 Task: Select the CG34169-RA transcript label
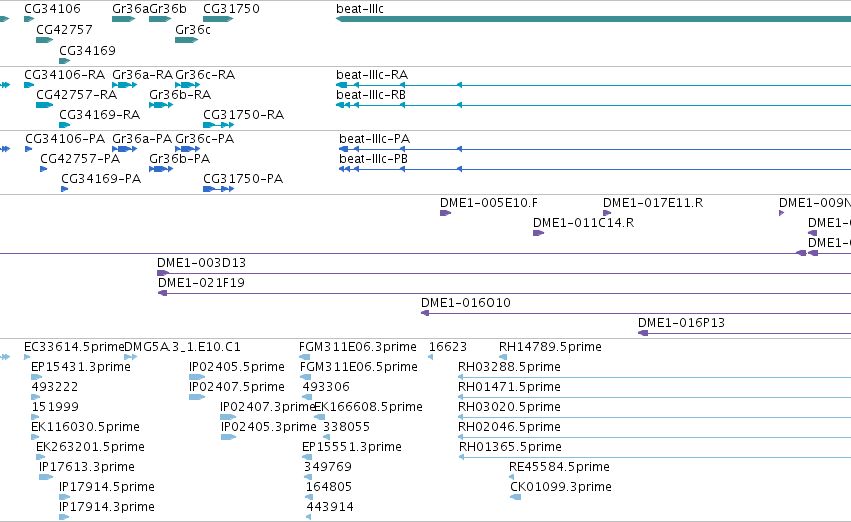(x=99, y=114)
